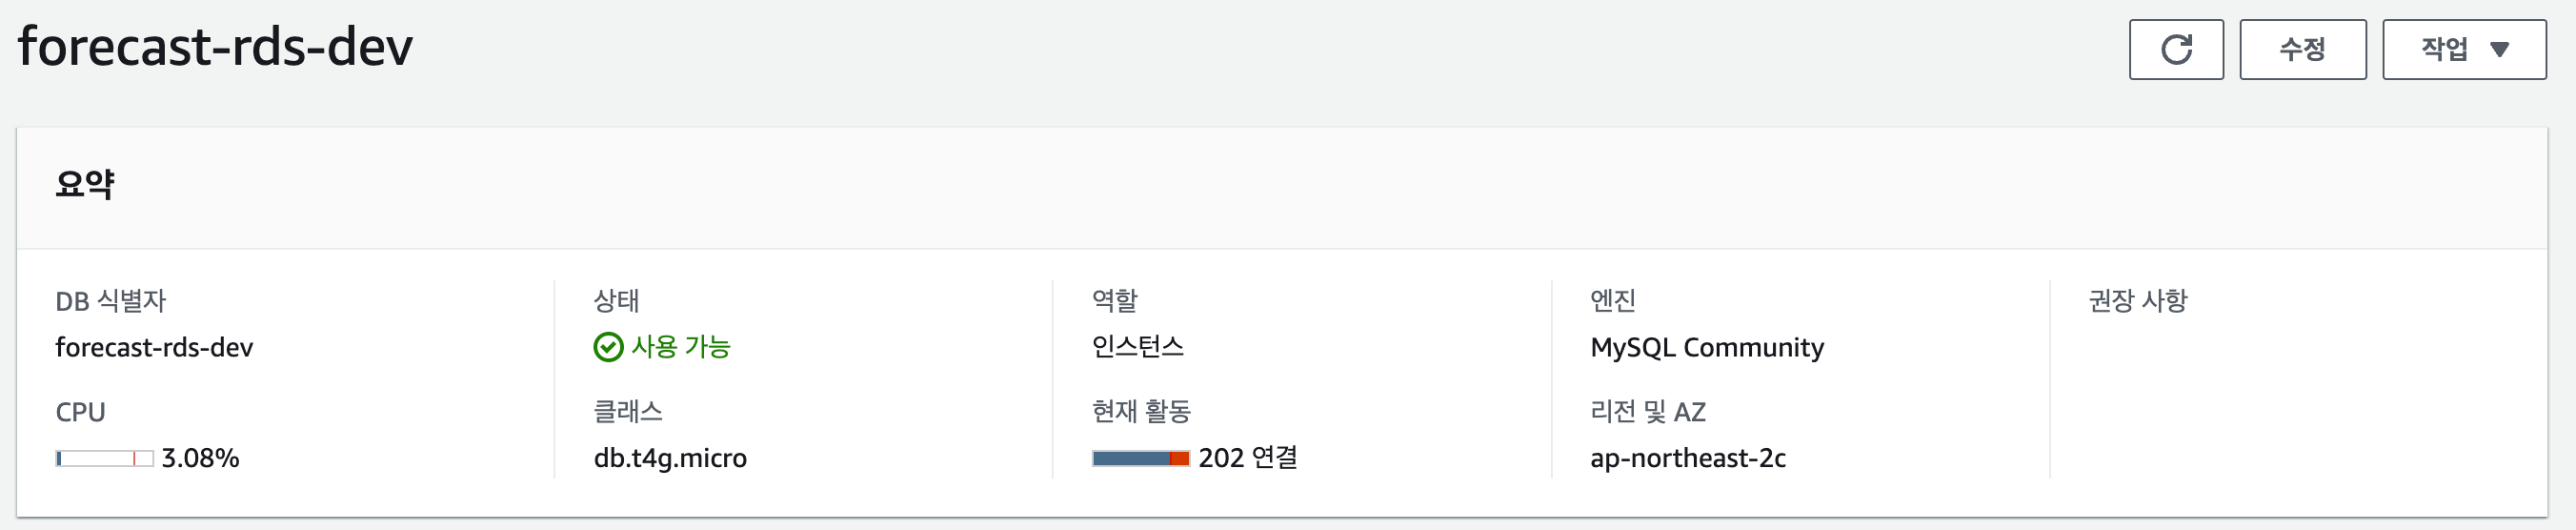Click the 리전 및 AZ label

(x=1647, y=411)
